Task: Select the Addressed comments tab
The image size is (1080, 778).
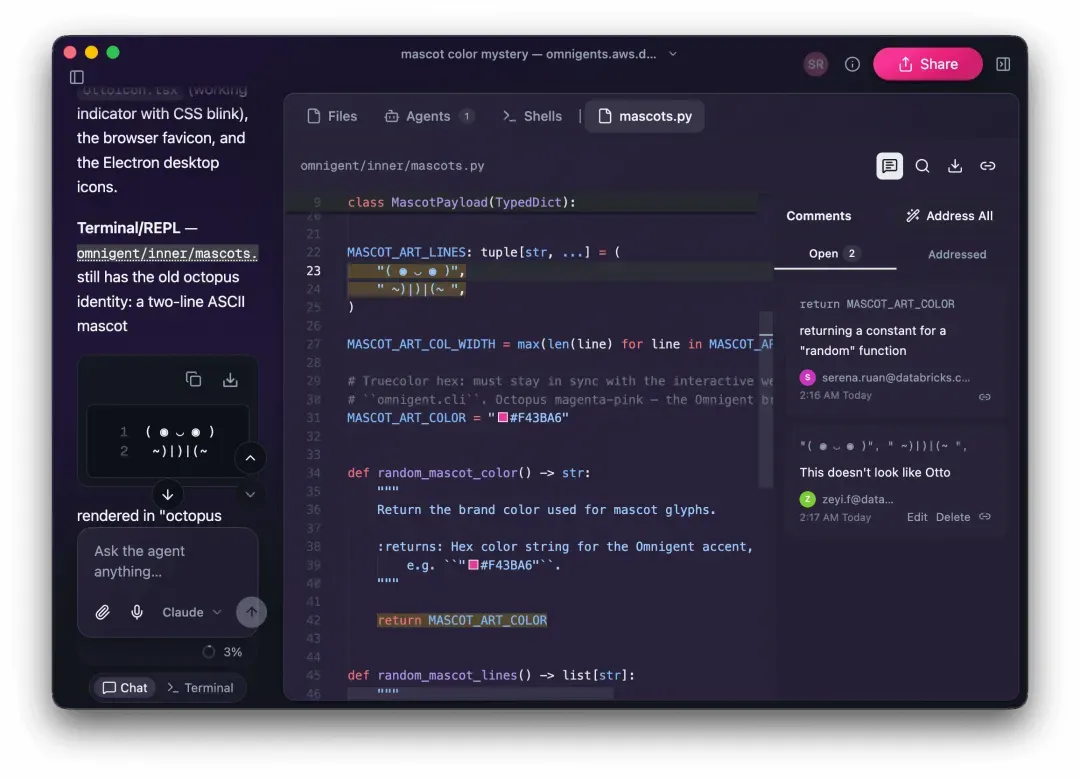Action: point(957,254)
